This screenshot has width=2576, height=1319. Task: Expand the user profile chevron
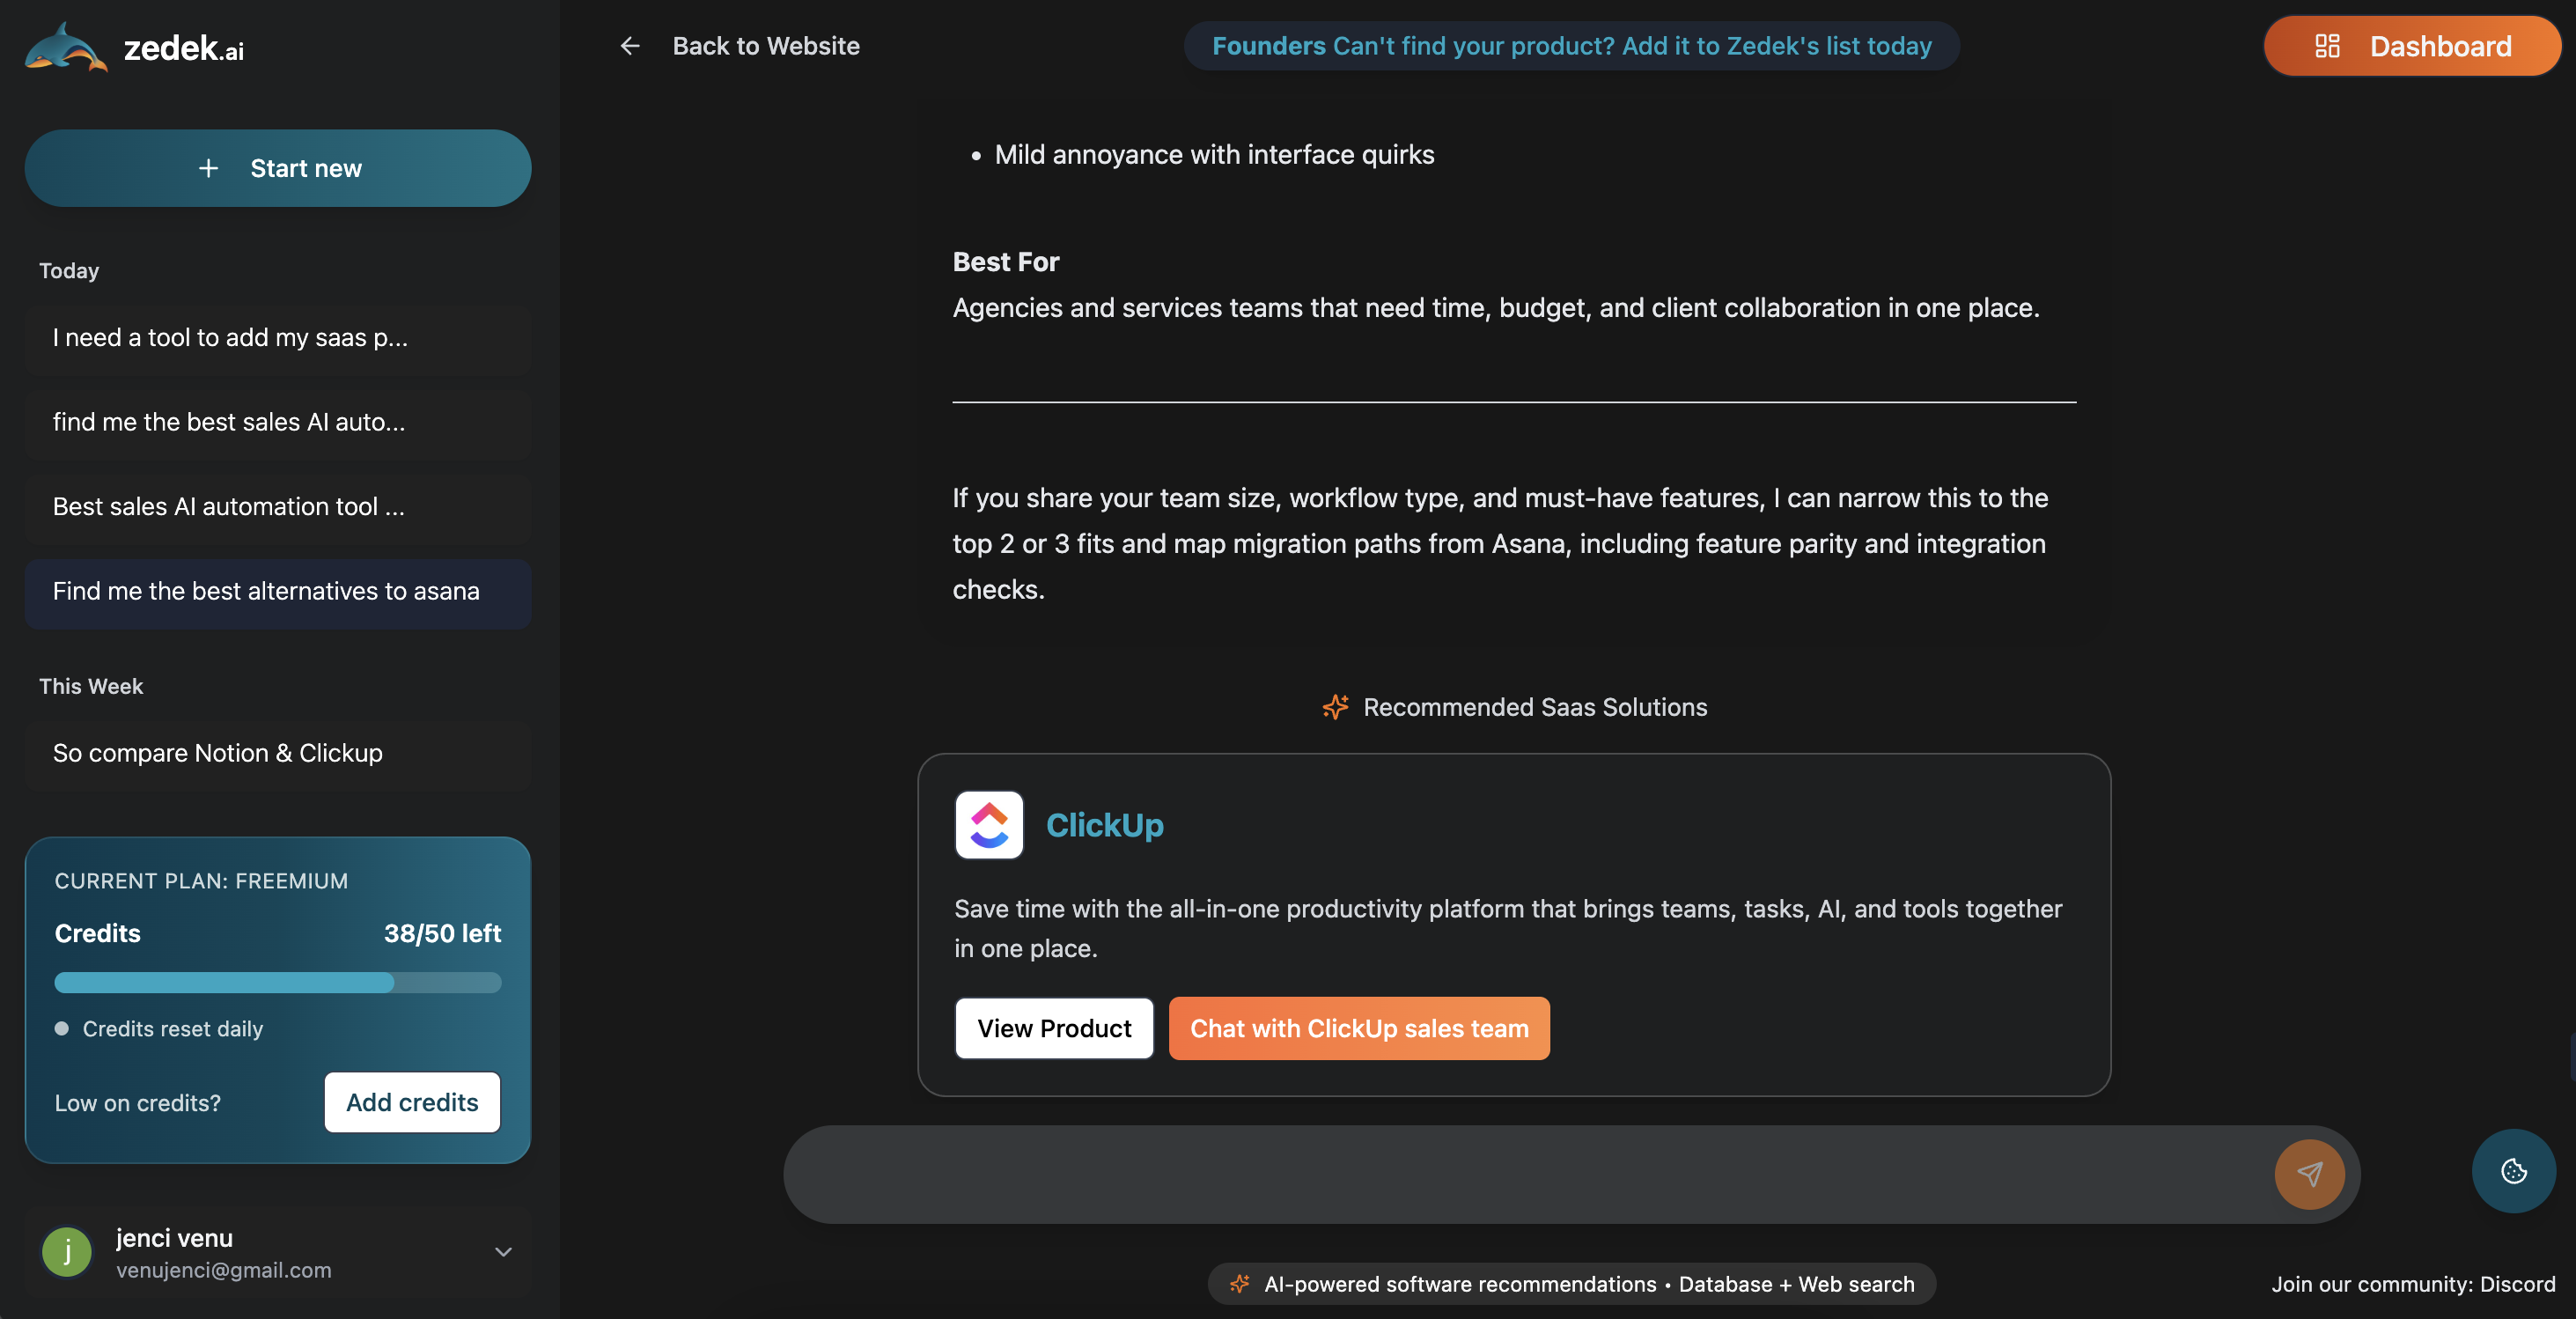504,1251
